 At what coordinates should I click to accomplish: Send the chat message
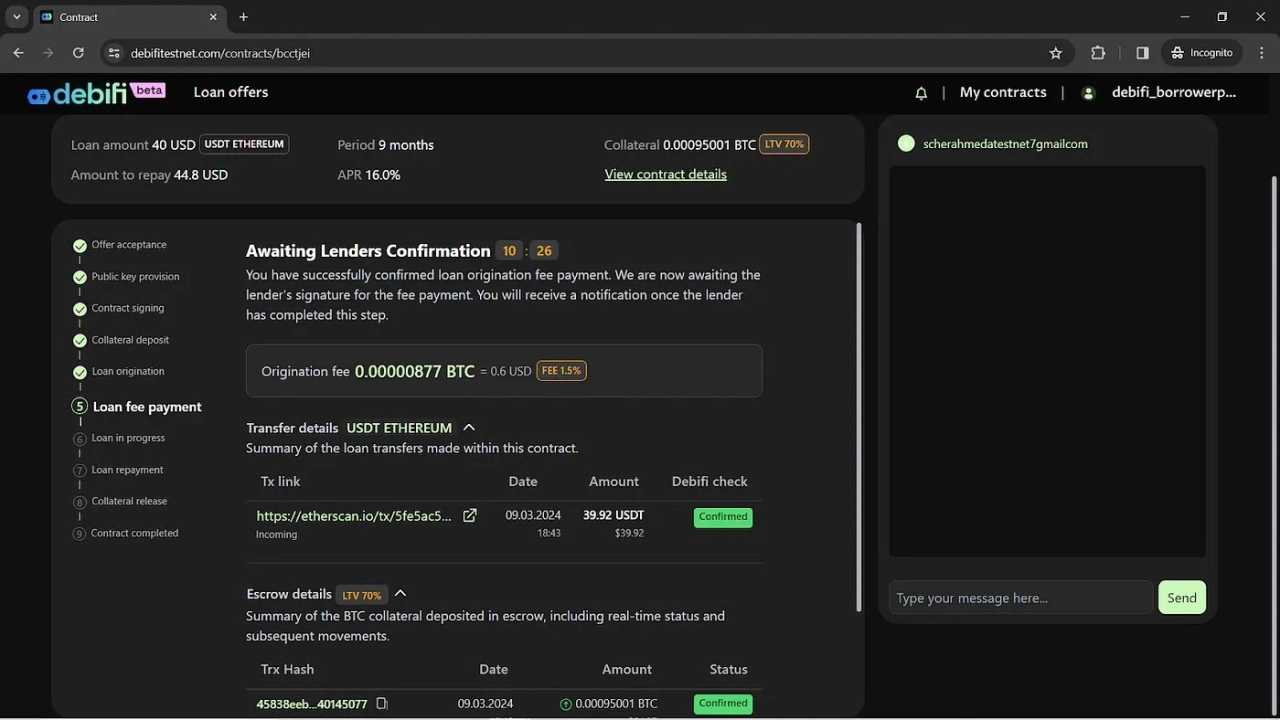1181,598
